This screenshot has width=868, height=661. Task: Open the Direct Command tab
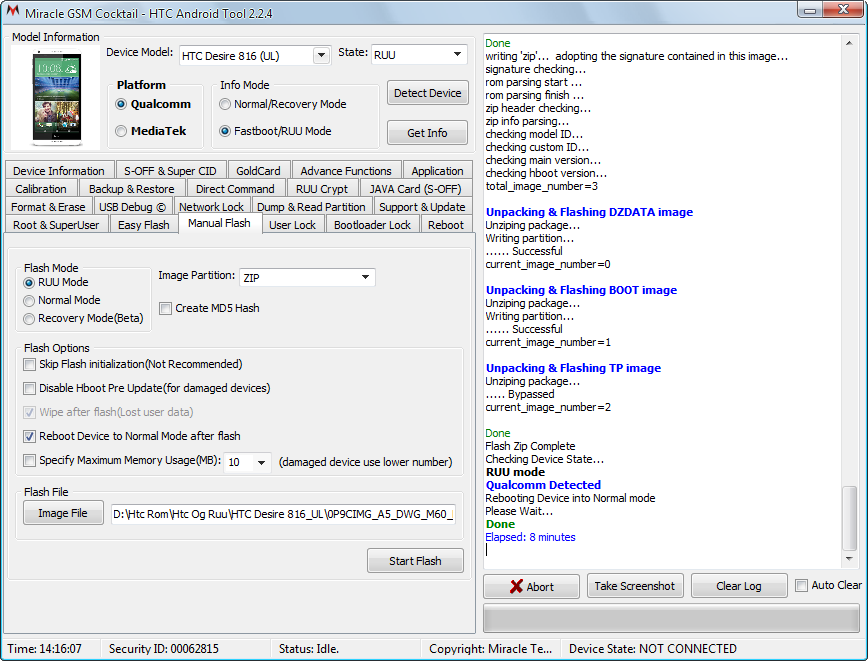pos(235,189)
